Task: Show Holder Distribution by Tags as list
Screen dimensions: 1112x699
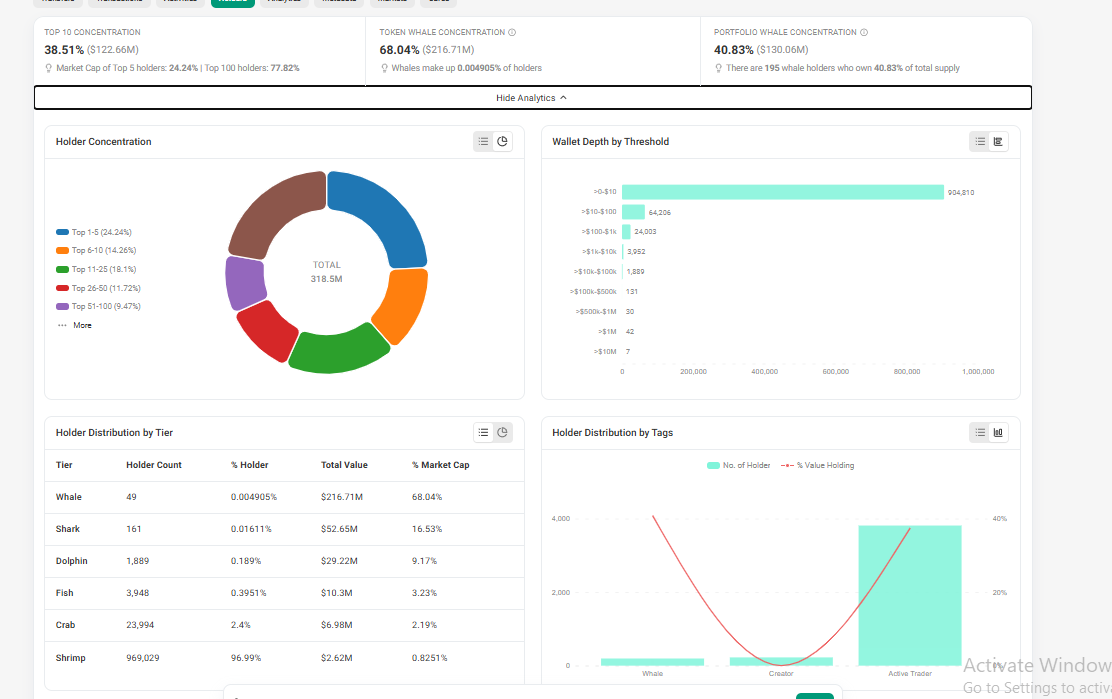Action: [979, 432]
